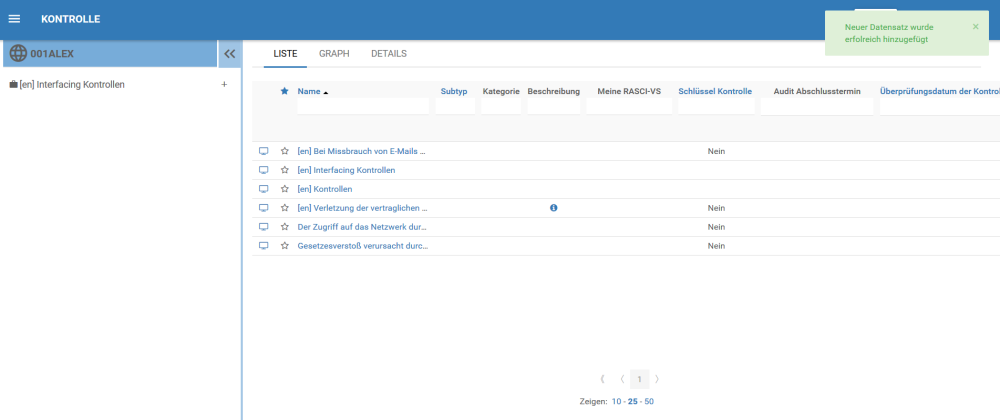Show 10 rows per page
This screenshot has width=1000, height=420.
[x=616, y=402]
